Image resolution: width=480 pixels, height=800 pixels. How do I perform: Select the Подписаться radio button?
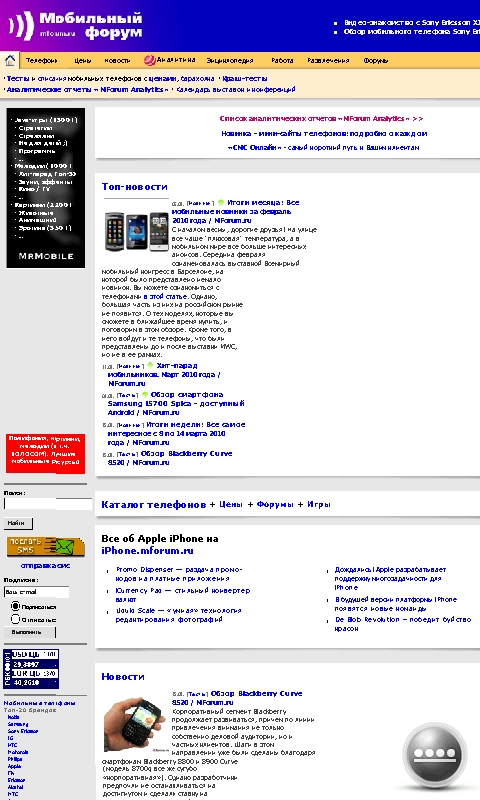coord(15,606)
